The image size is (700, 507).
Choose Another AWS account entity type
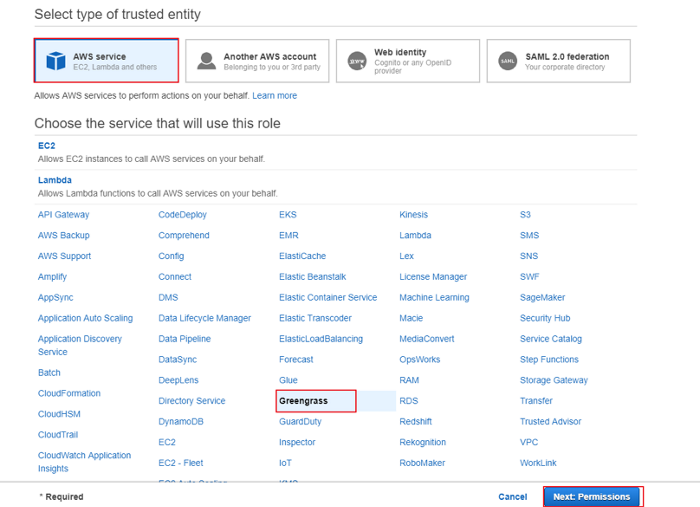[257, 61]
